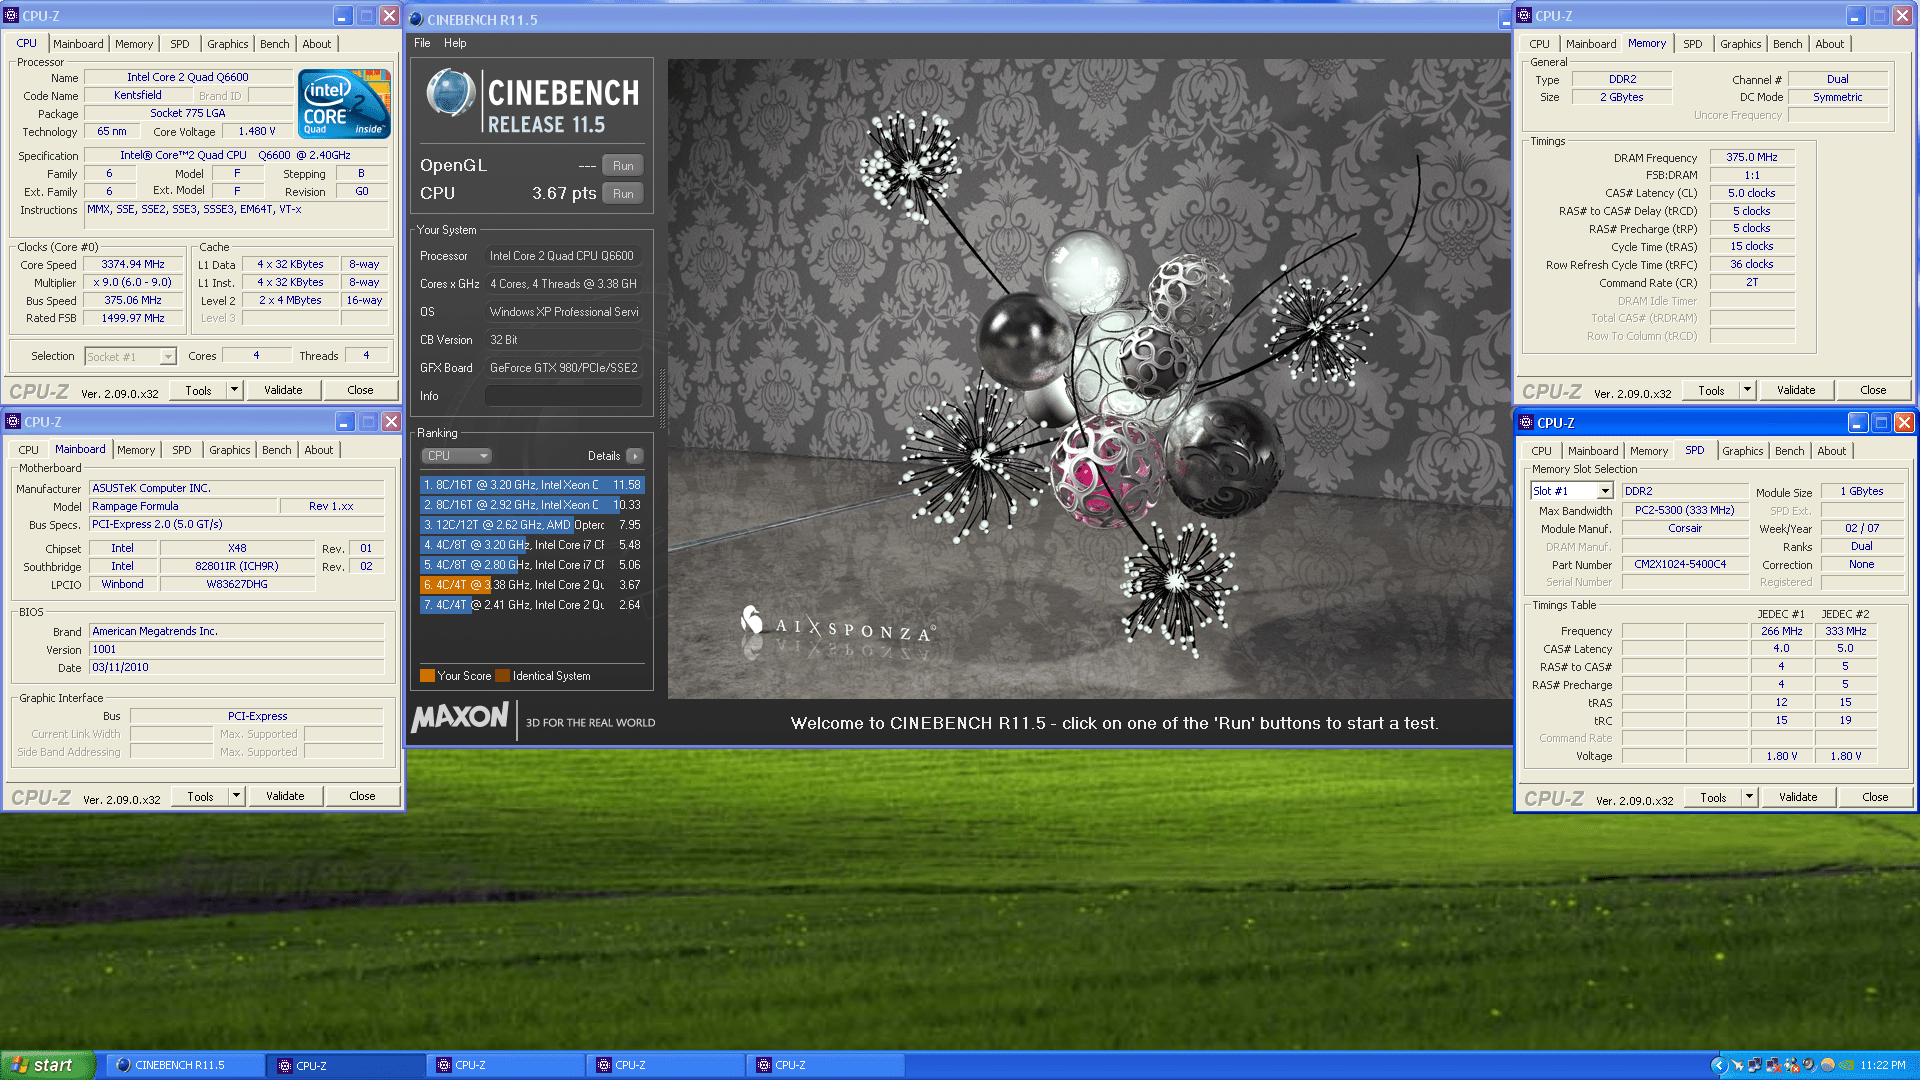This screenshot has height=1080, width=1920.
Task: Click the Info text field in Your System
Action: (x=564, y=396)
